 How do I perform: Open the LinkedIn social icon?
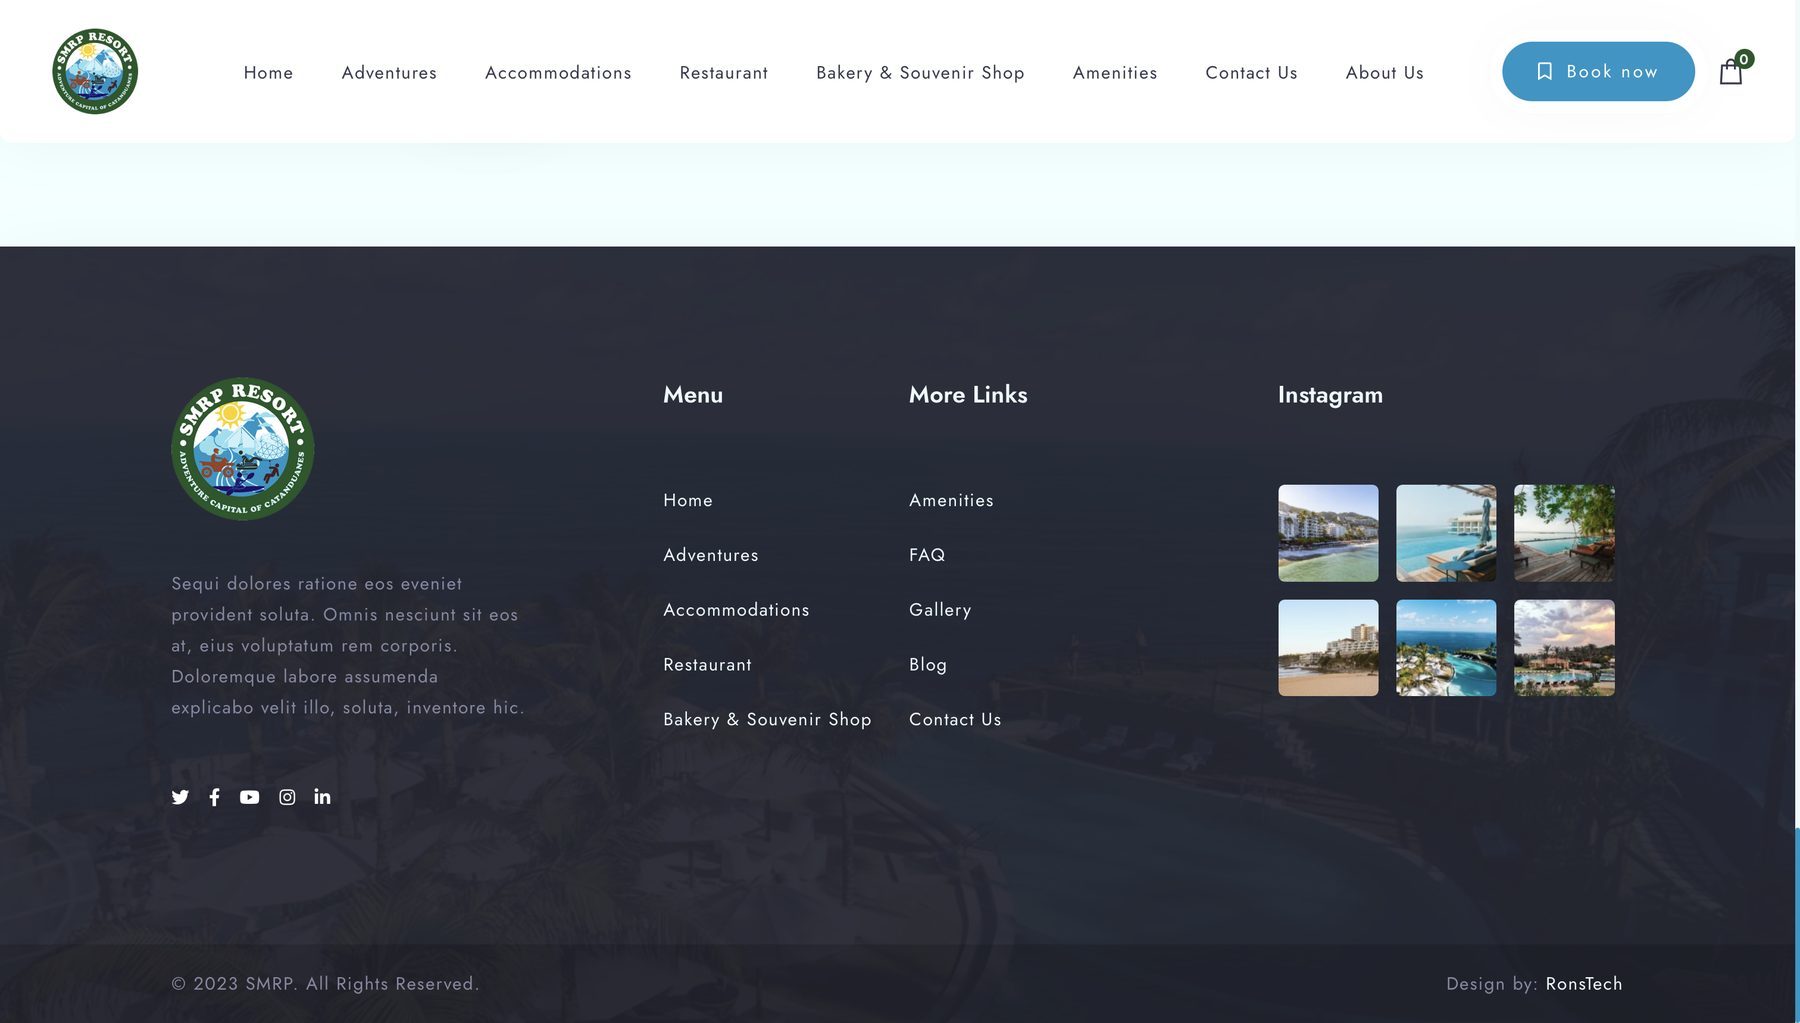click(x=322, y=797)
